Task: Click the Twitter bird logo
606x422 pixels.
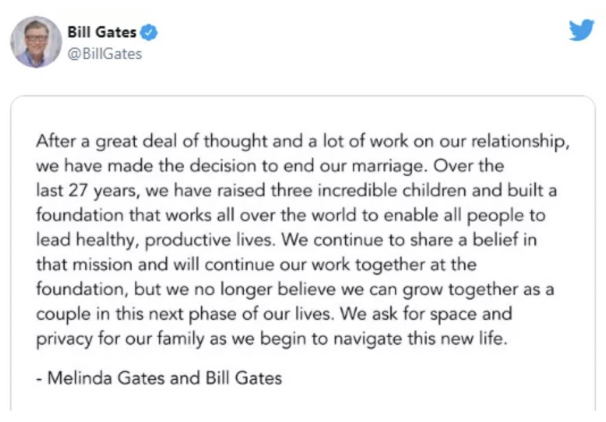Action: click(x=581, y=29)
